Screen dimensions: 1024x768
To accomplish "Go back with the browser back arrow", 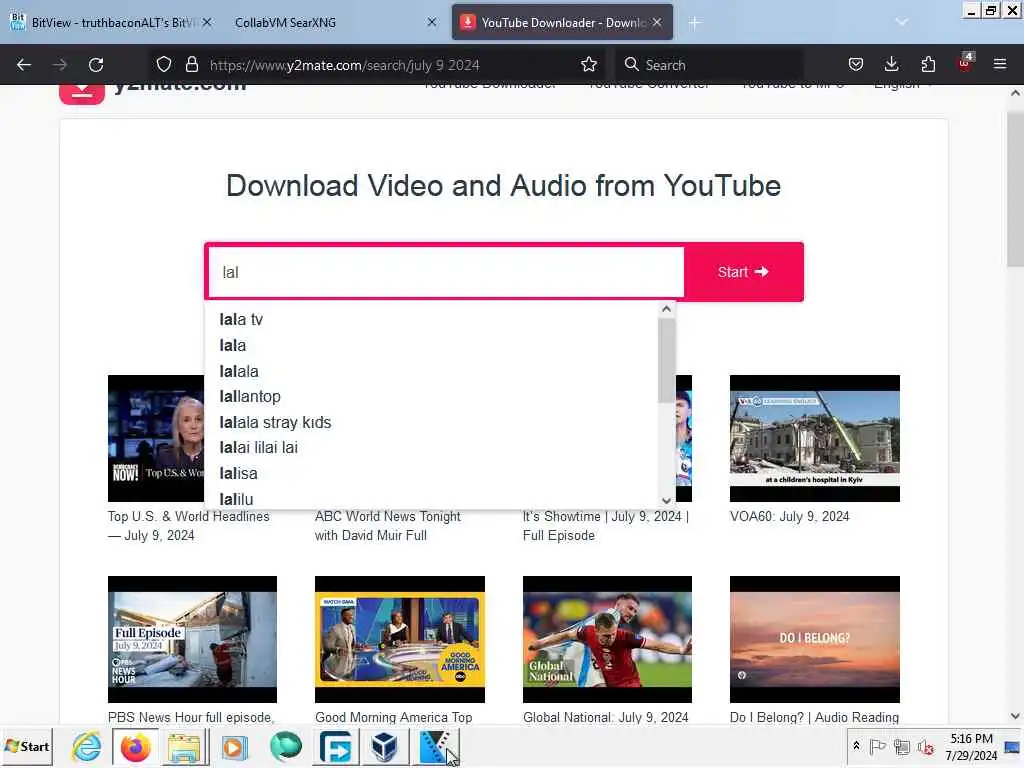I will (x=24, y=65).
